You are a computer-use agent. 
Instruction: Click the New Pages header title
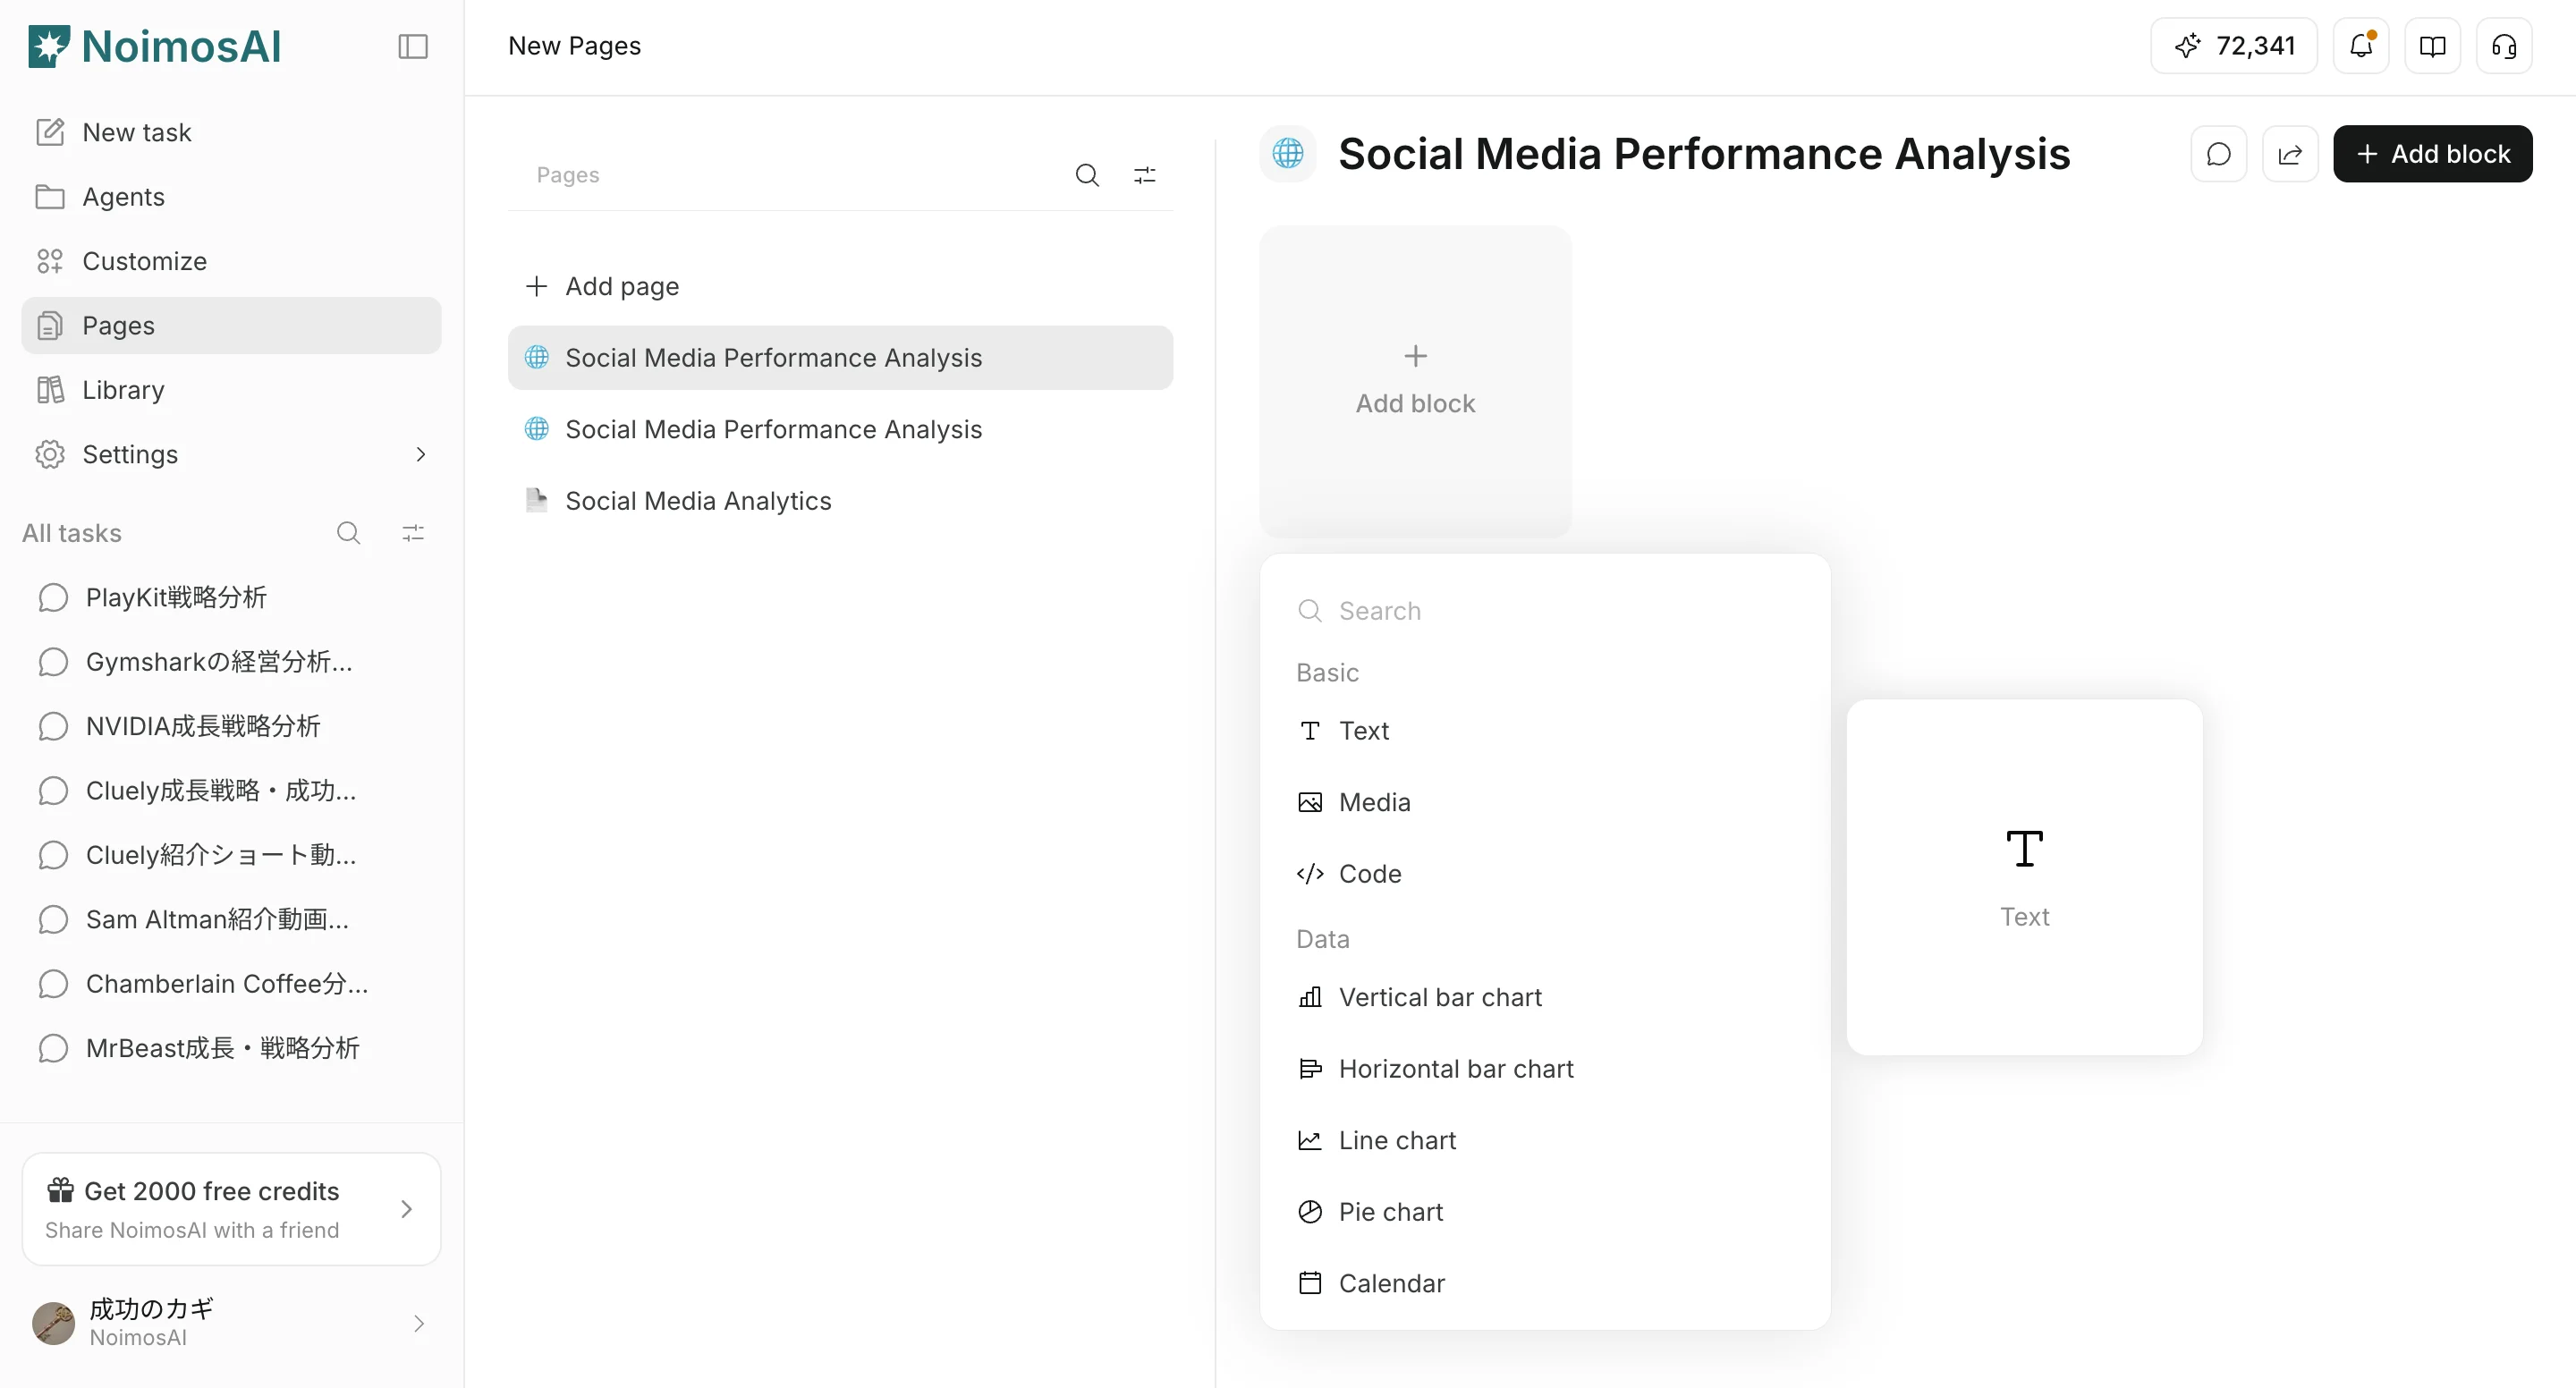(574, 46)
